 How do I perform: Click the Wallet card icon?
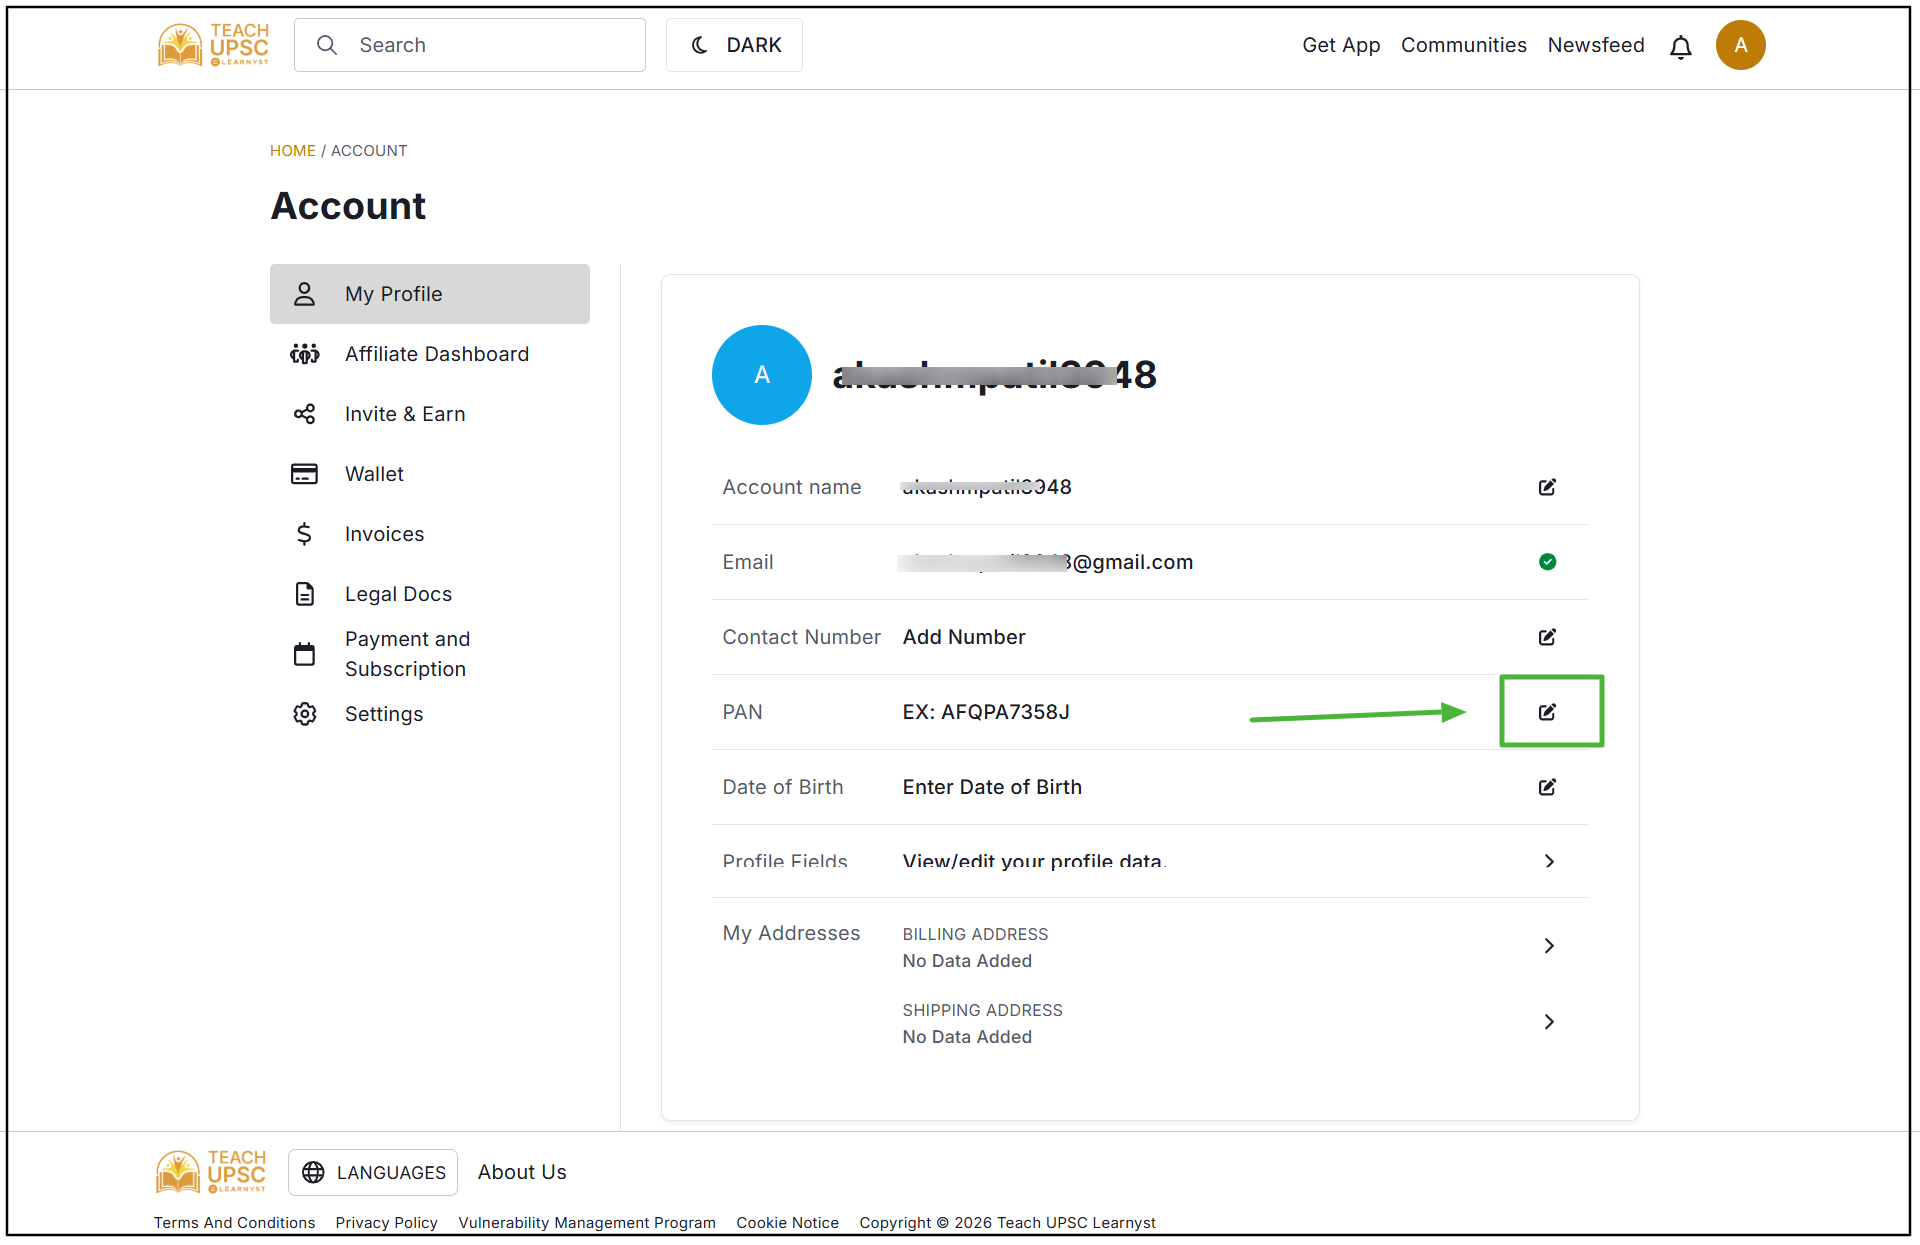[304, 474]
